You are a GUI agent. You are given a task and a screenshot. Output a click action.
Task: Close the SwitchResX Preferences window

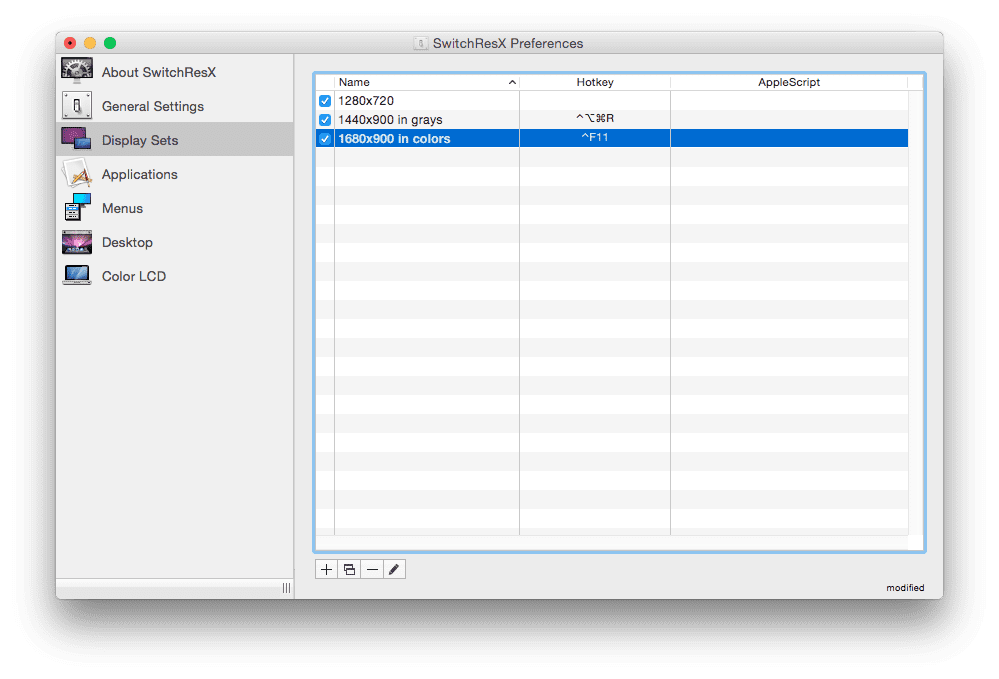[70, 43]
